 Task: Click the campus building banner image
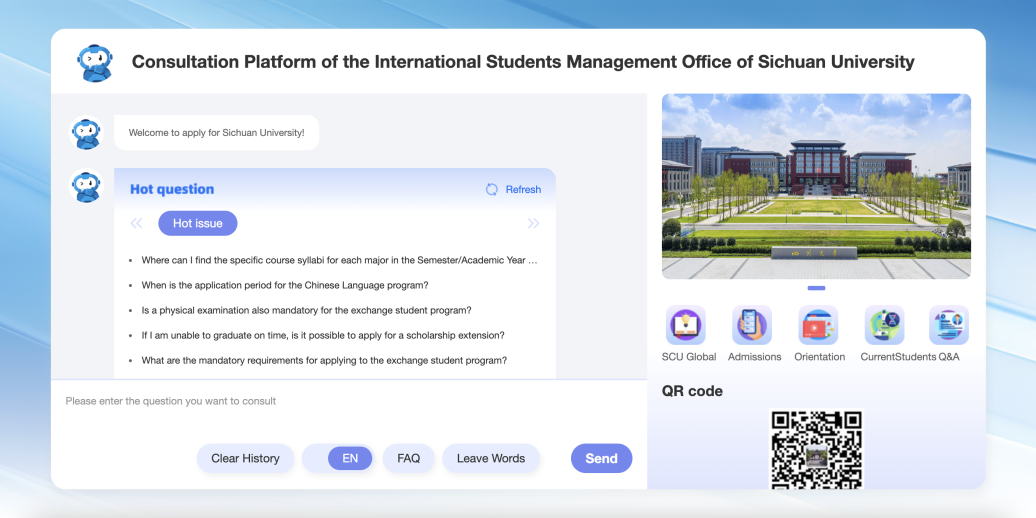(816, 186)
